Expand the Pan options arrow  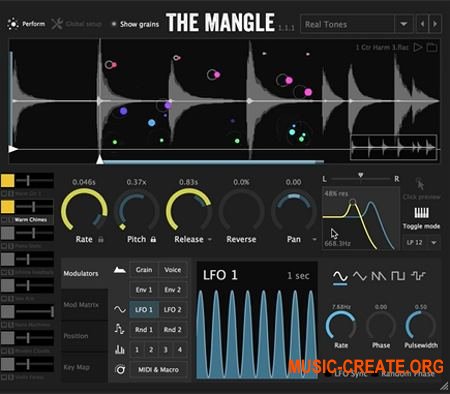pyautogui.click(x=314, y=239)
